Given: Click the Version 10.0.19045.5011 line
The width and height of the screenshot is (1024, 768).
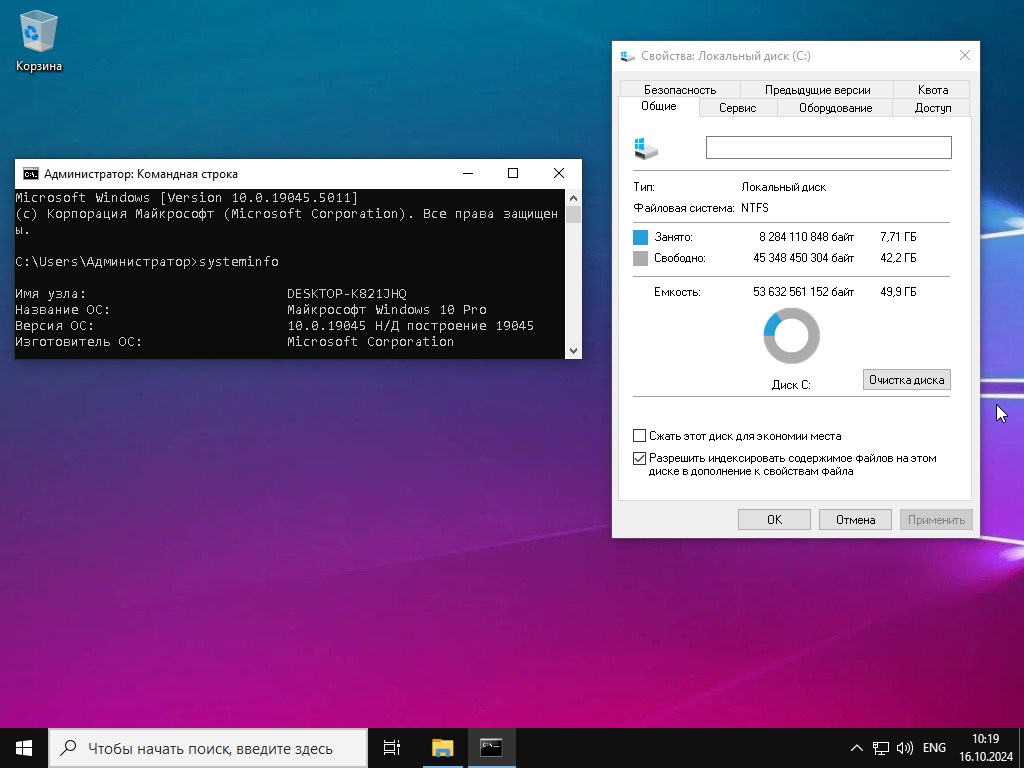Looking at the screenshot, I should click(x=187, y=197).
